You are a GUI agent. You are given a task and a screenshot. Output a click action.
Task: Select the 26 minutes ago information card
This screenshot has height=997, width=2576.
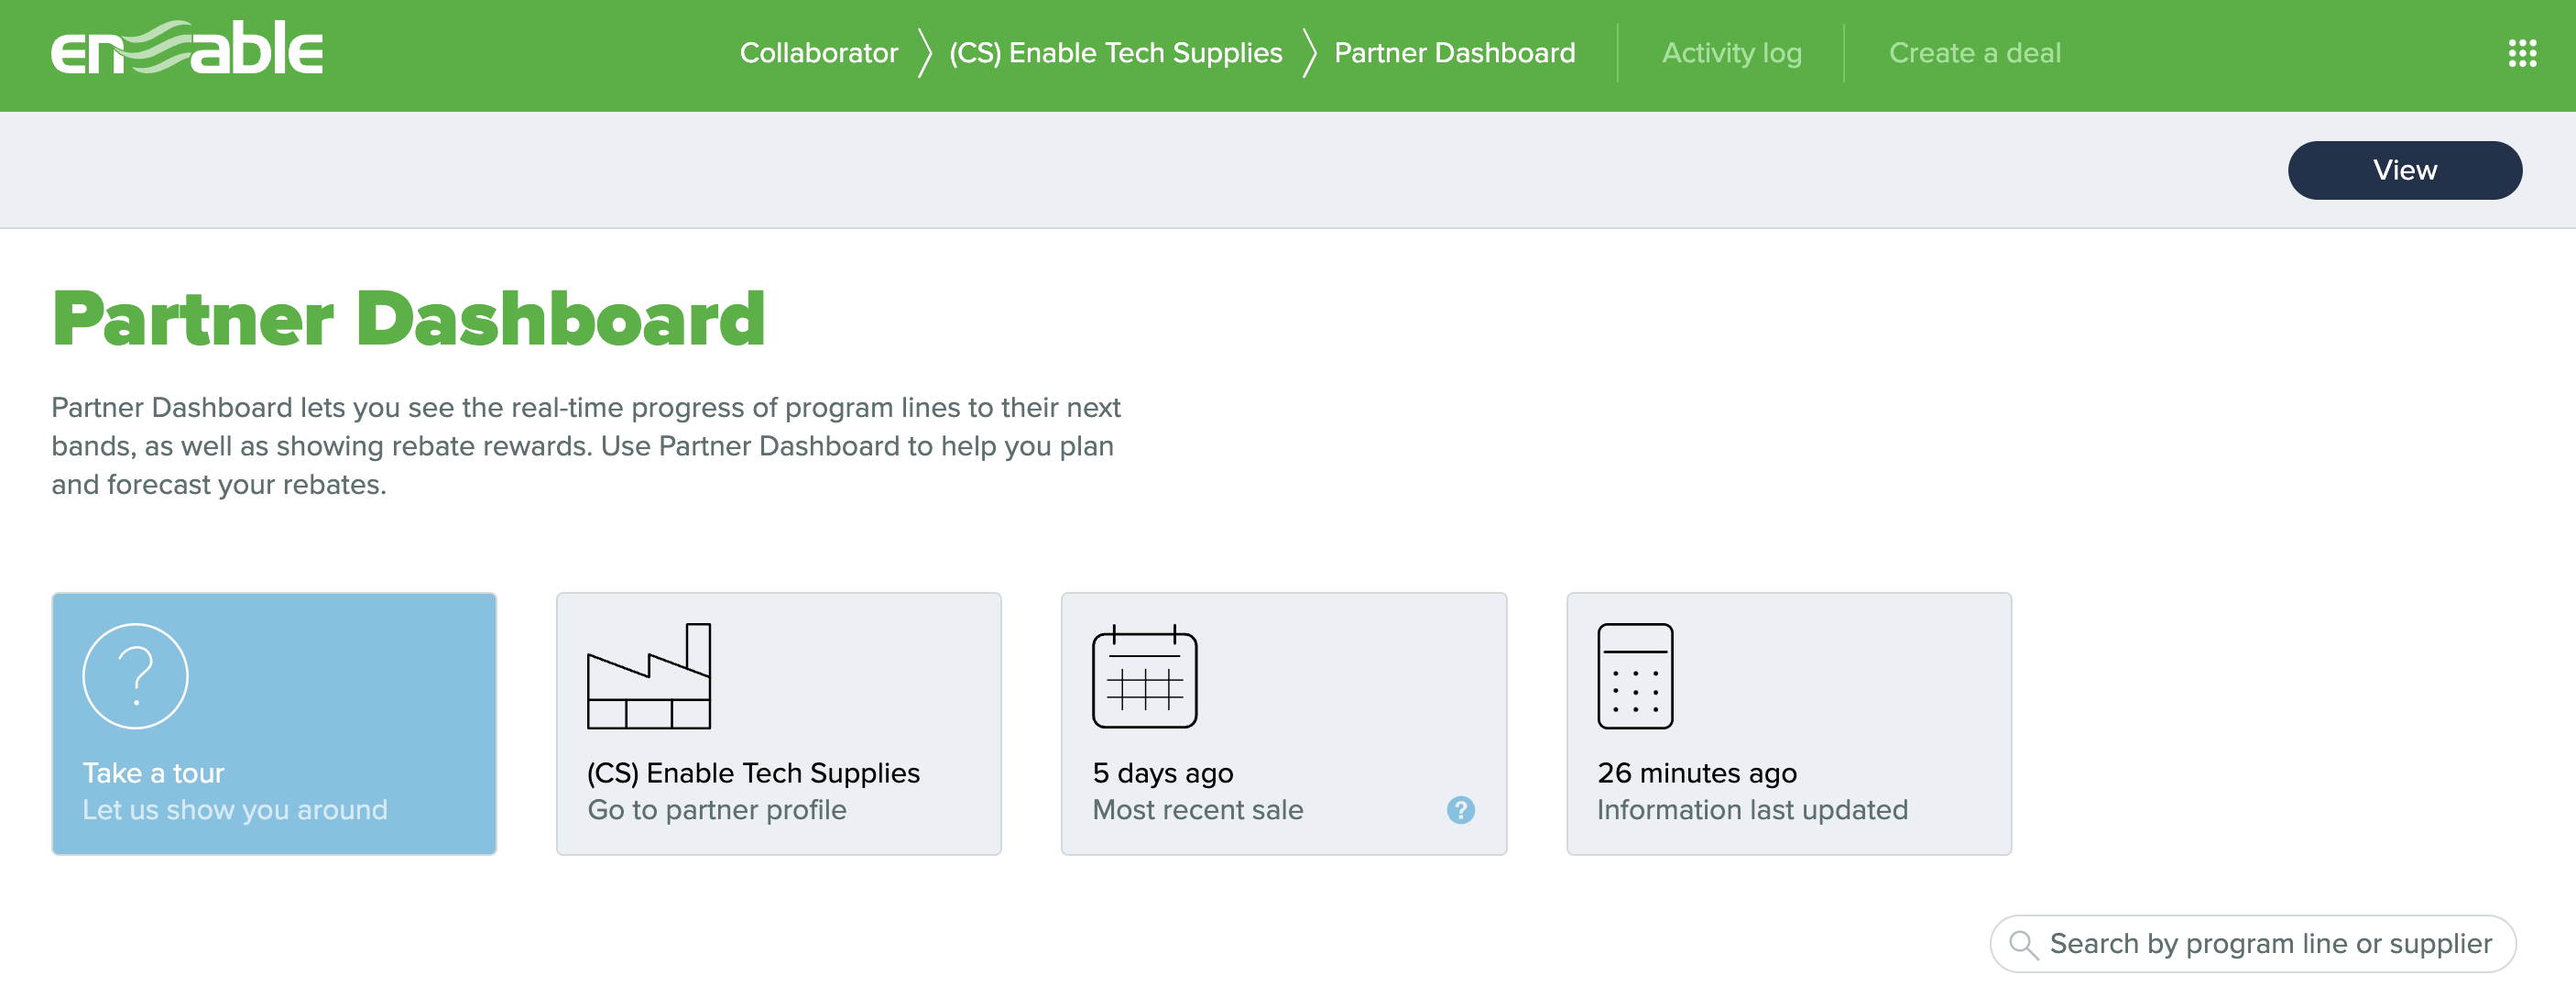pos(1788,724)
